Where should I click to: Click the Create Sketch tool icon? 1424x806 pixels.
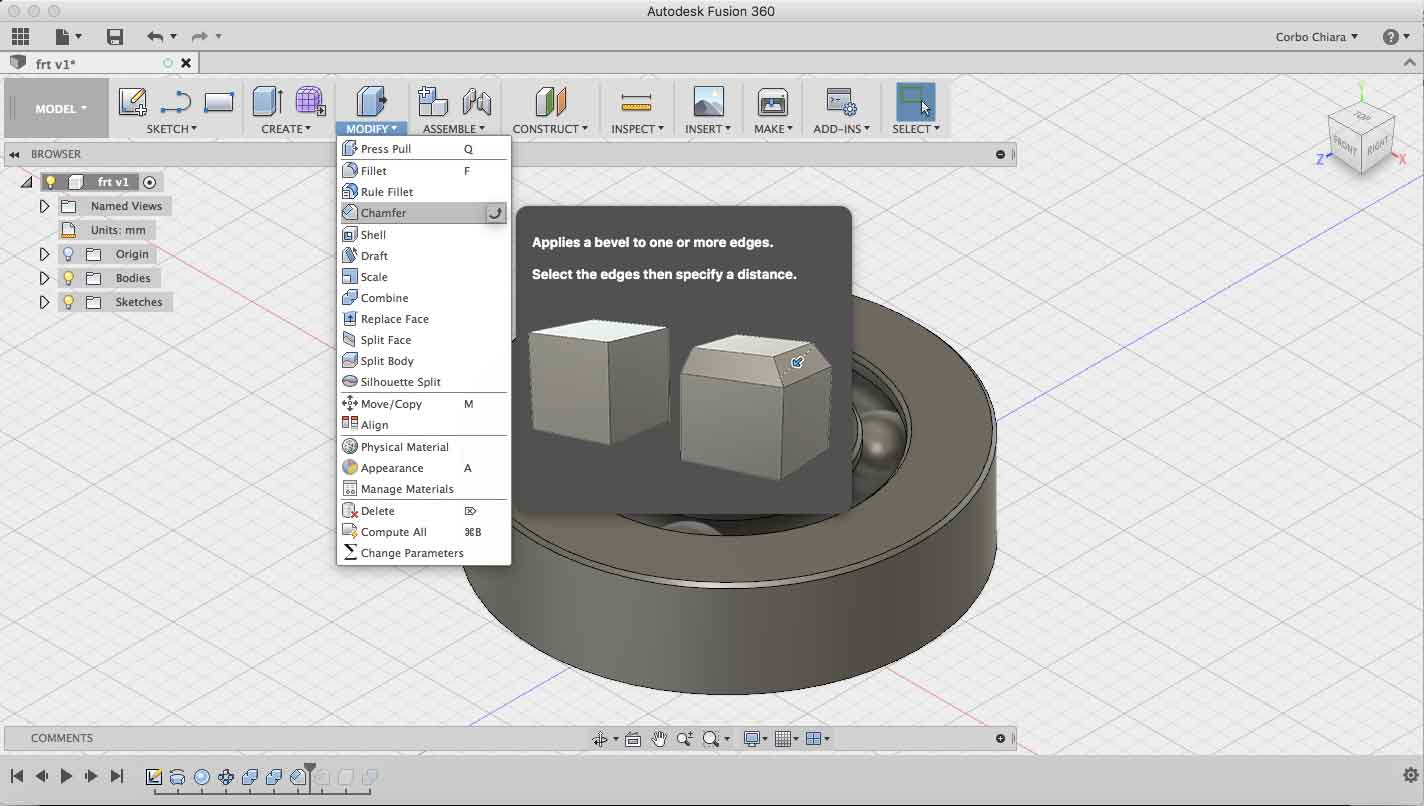(132, 101)
